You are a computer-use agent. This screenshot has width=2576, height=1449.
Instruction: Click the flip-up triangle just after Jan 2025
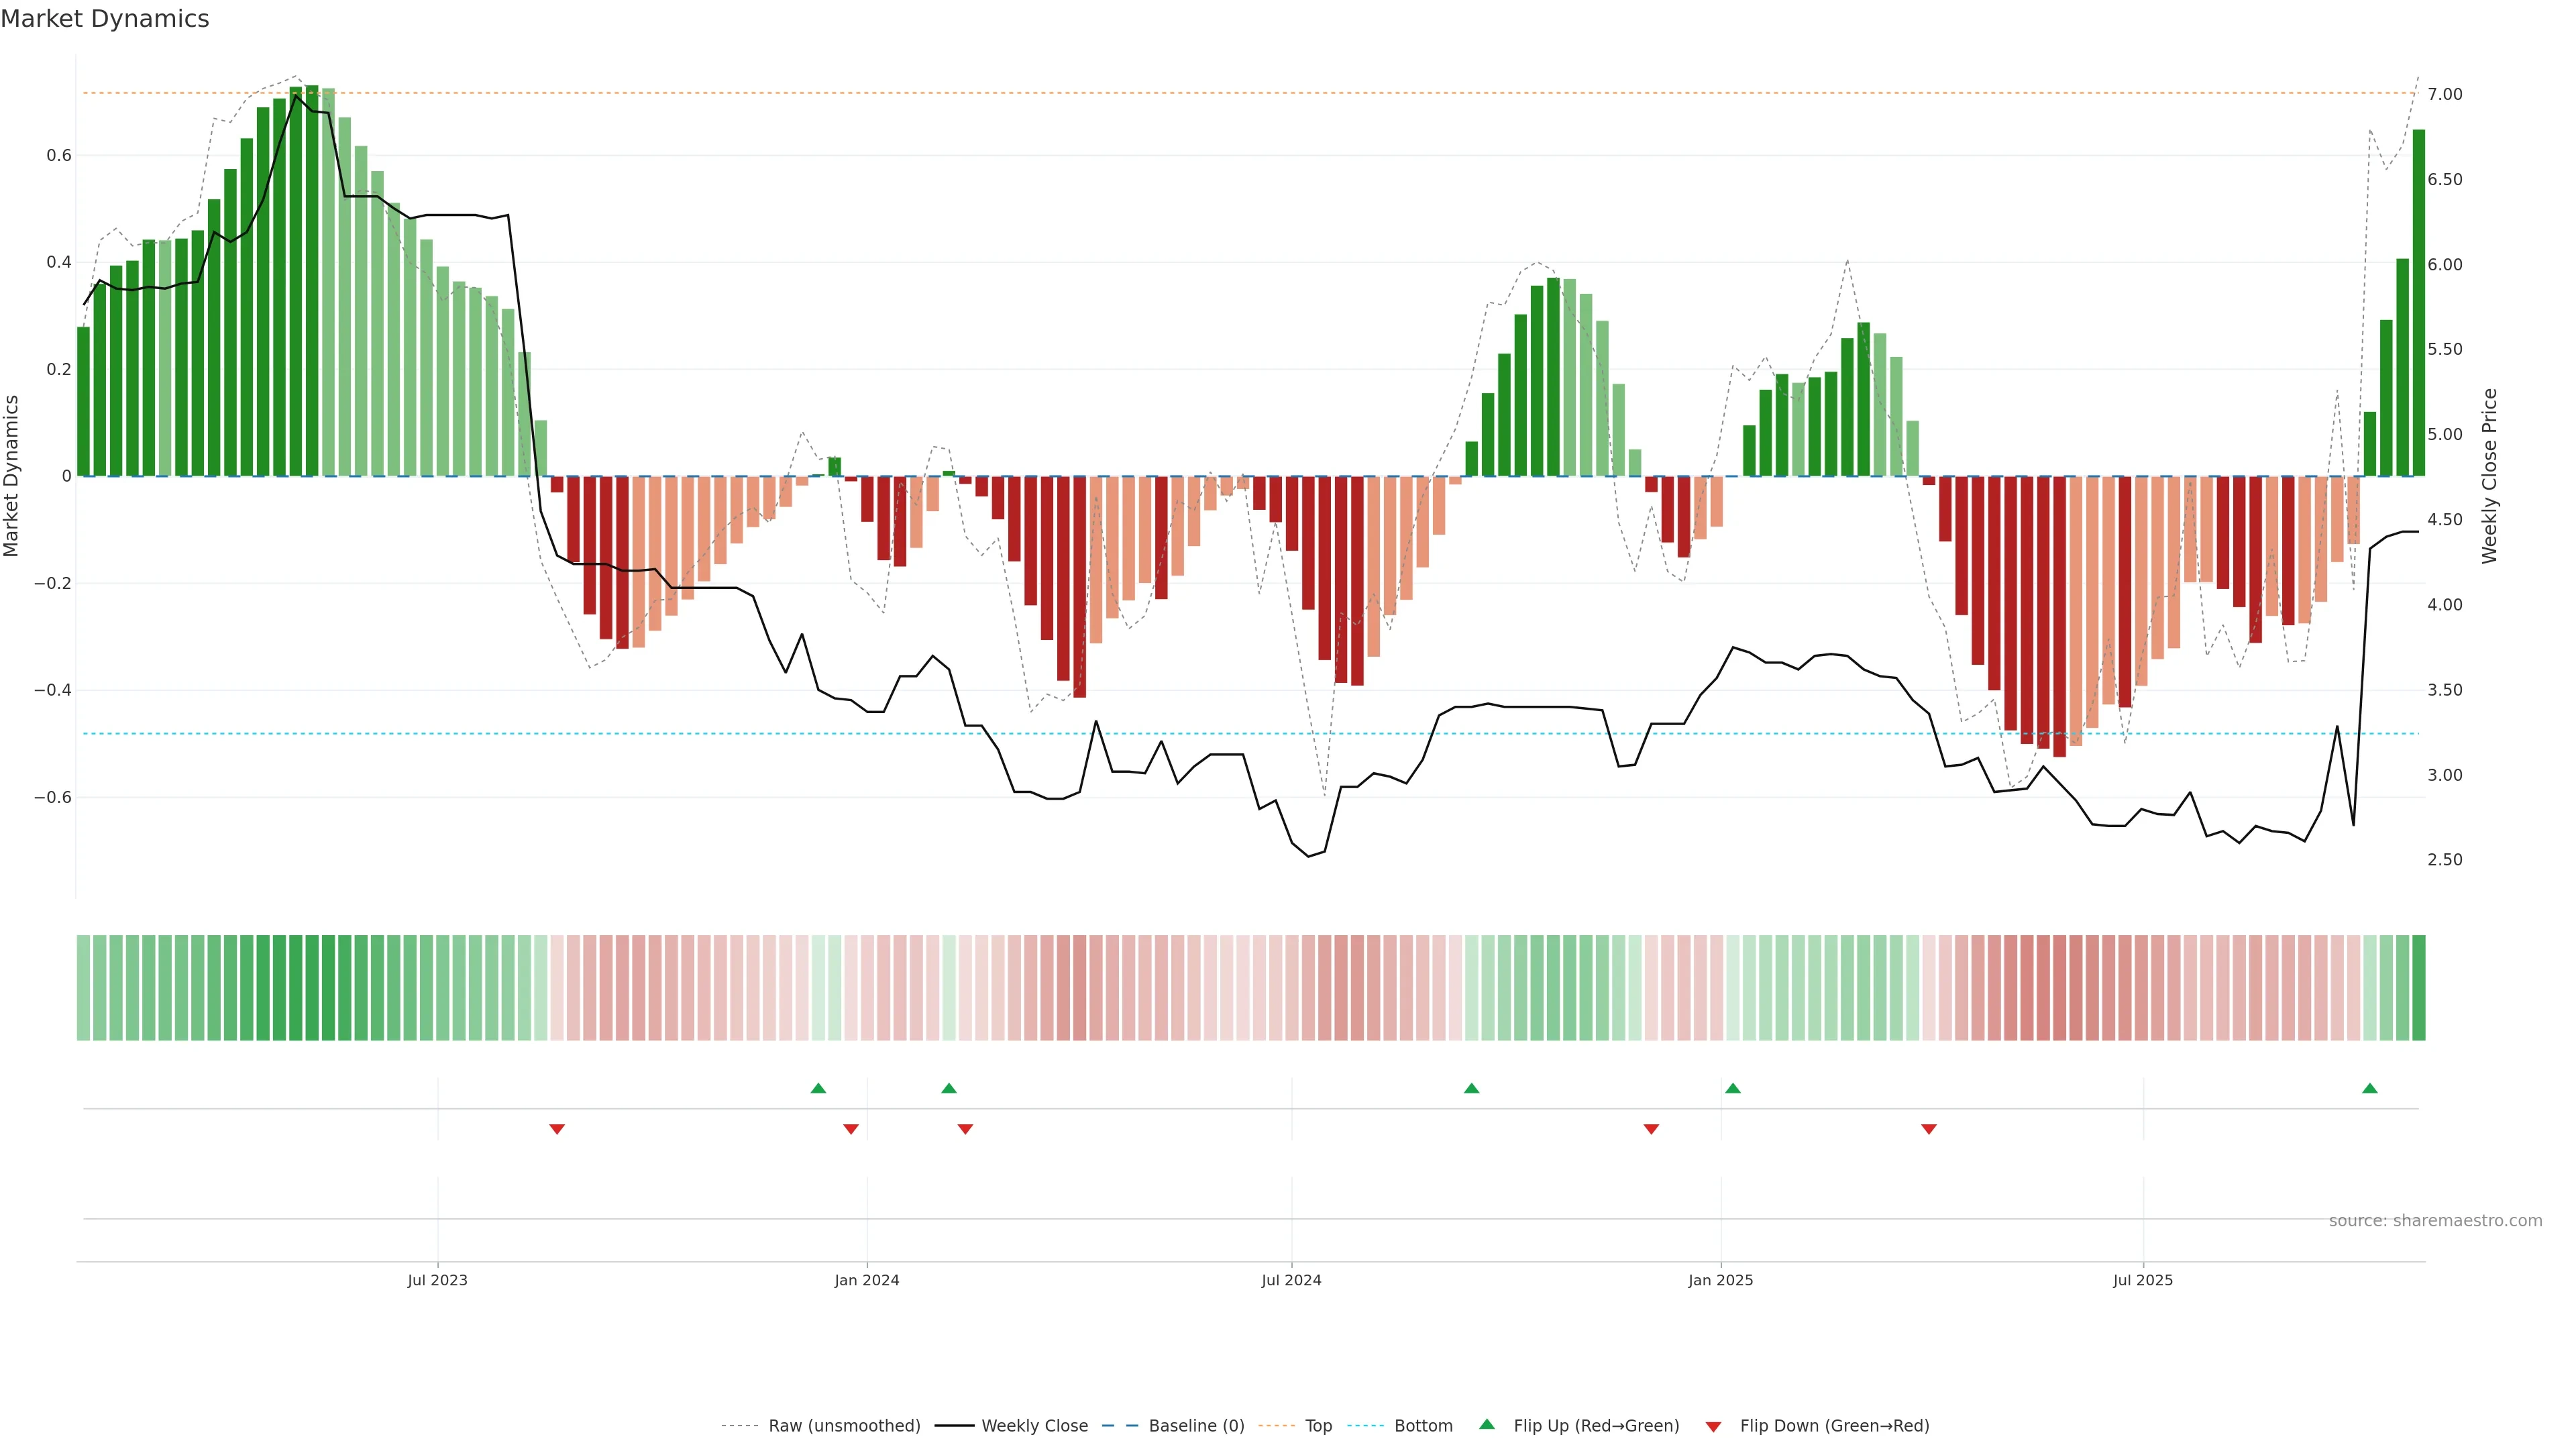(x=1733, y=1088)
